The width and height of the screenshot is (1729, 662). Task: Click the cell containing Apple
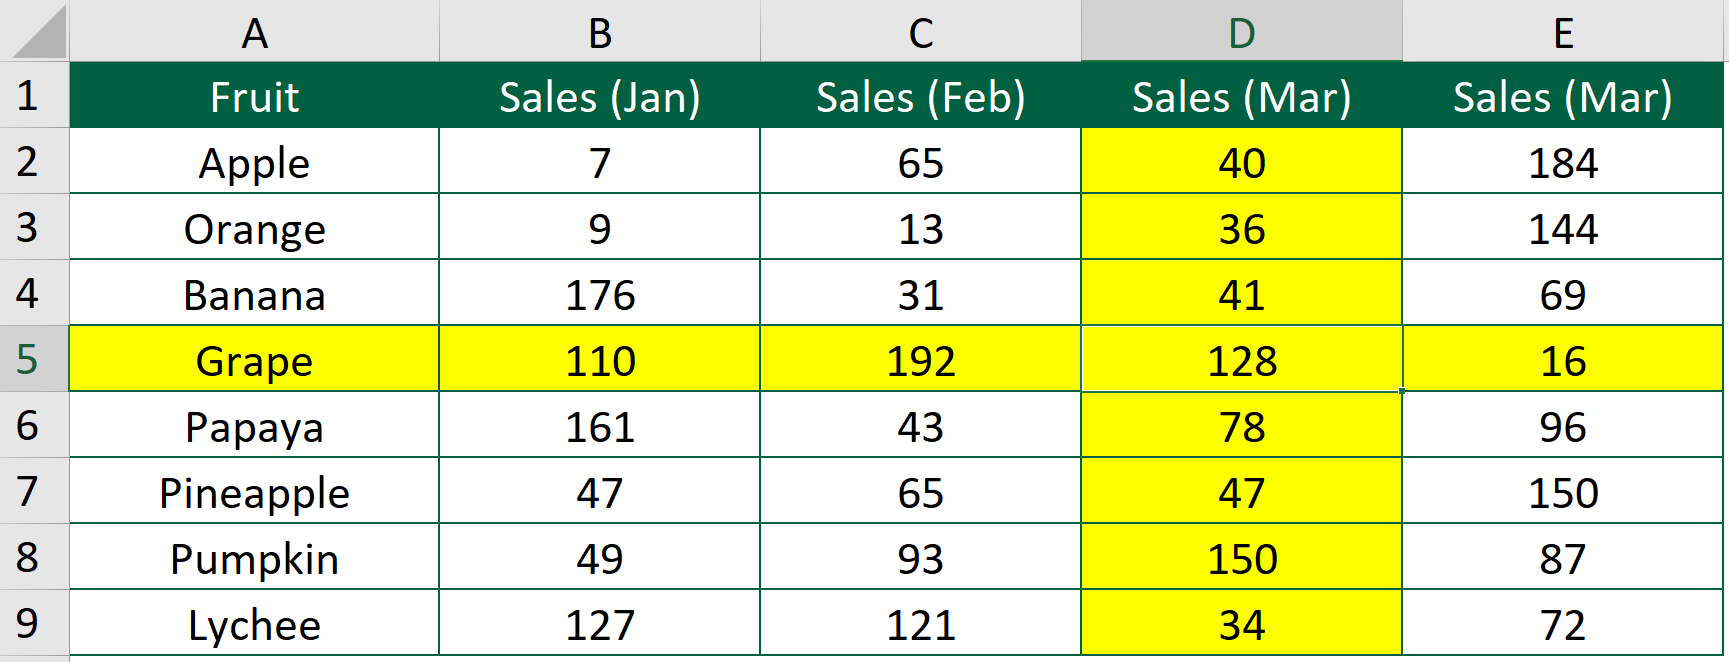(x=255, y=162)
